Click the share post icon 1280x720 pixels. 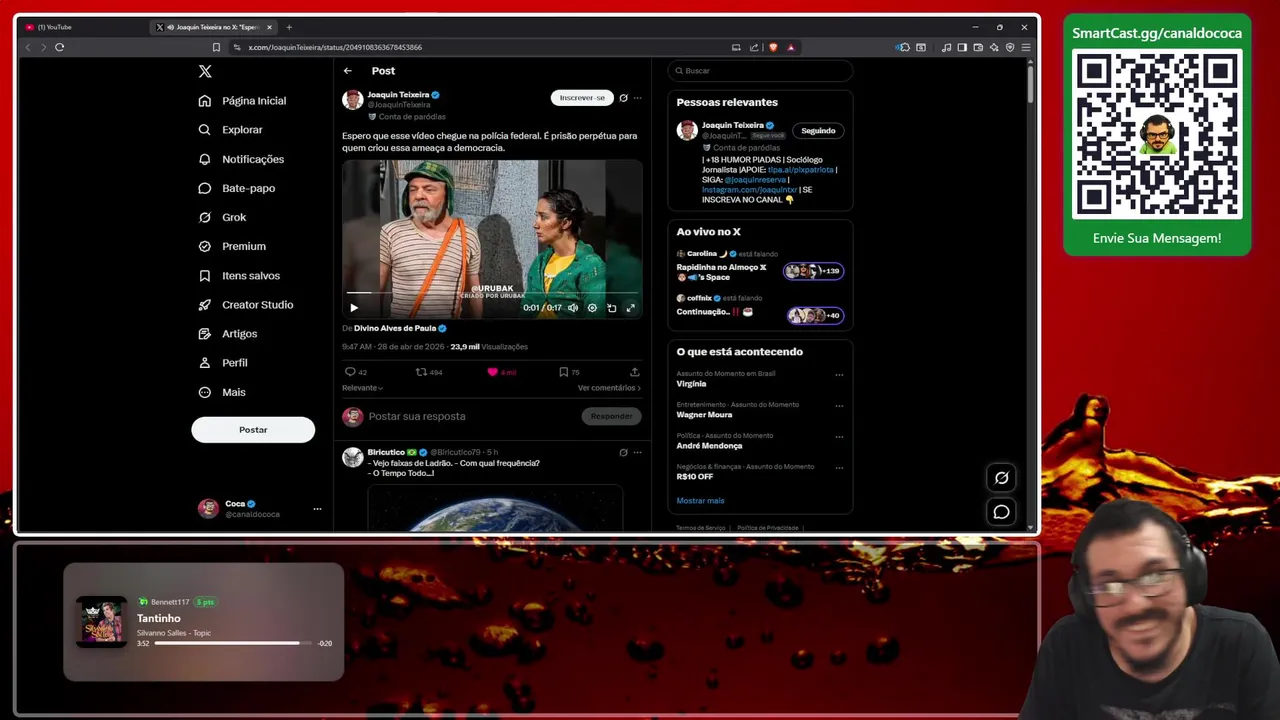click(x=634, y=372)
